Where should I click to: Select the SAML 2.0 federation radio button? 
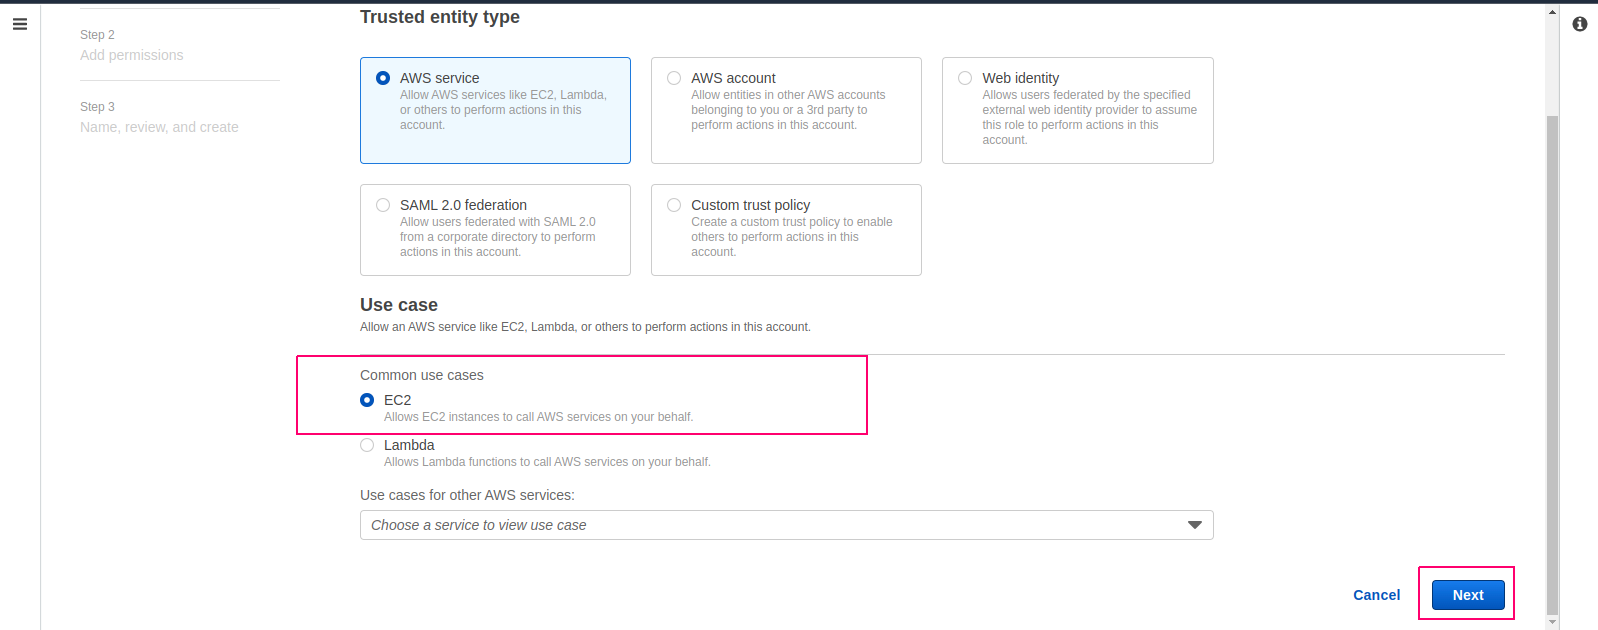point(383,205)
